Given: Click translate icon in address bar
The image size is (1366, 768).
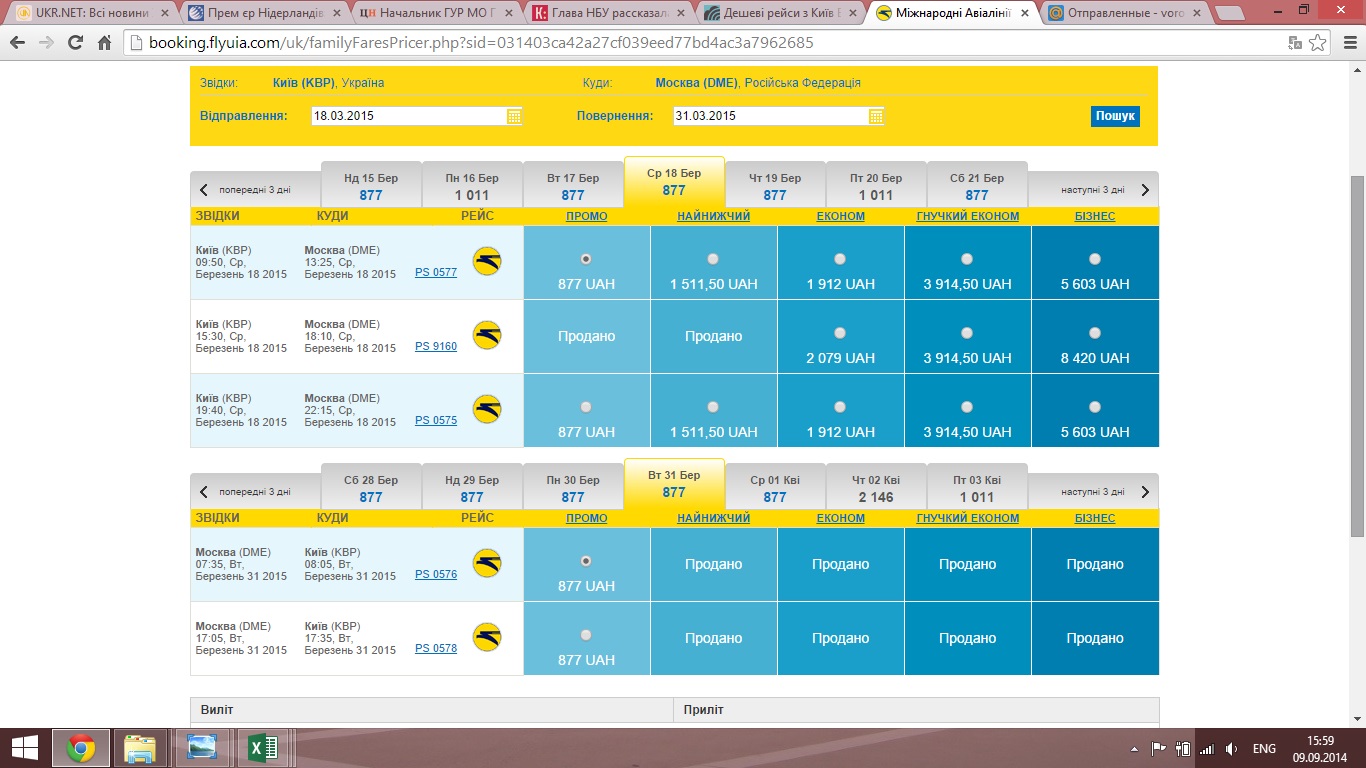Looking at the screenshot, I should click(x=1295, y=43).
